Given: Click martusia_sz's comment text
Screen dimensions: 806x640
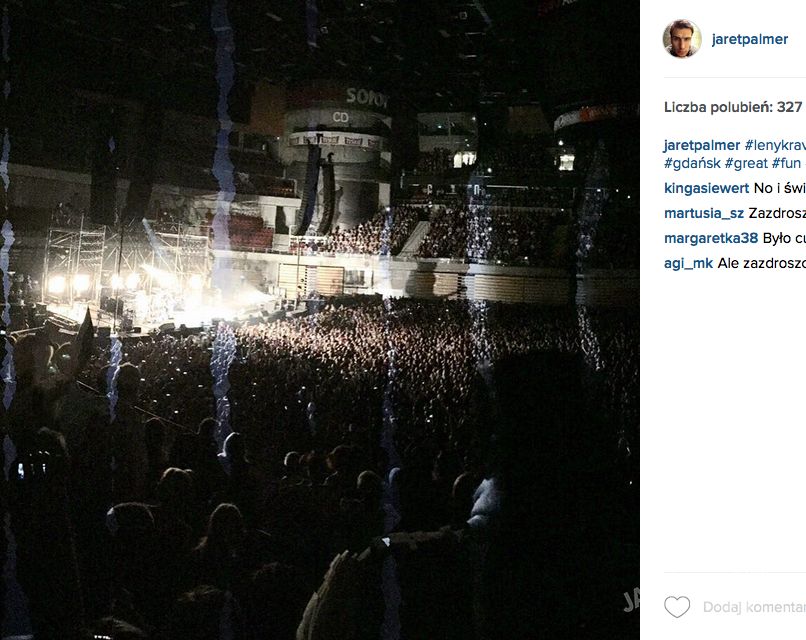Looking at the screenshot, I should (777, 213).
